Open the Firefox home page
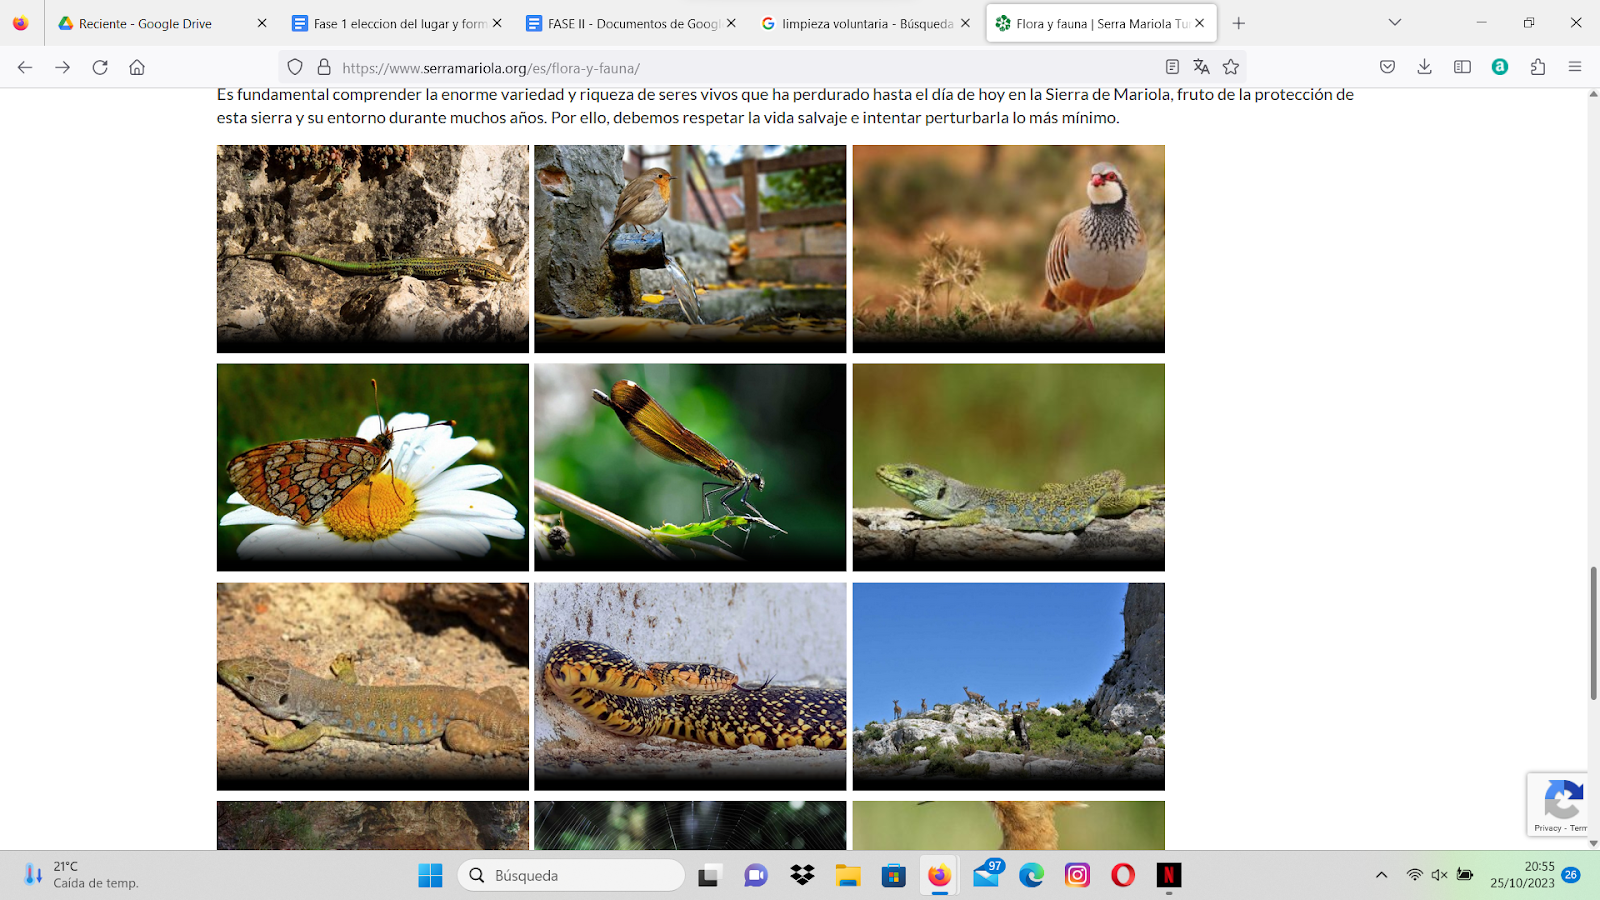The height and width of the screenshot is (900, 1600). tap(137, 67)
